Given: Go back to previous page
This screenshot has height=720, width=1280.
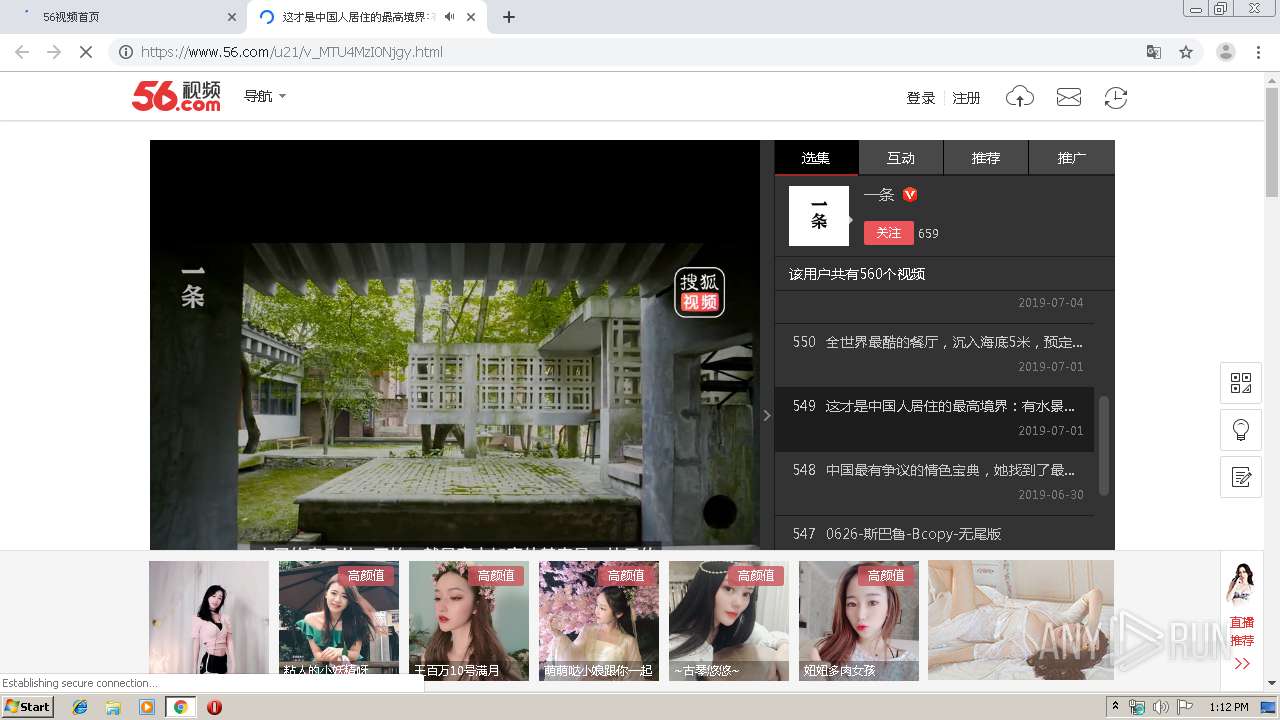Looking at the screenshot, I should coord(22,52).
